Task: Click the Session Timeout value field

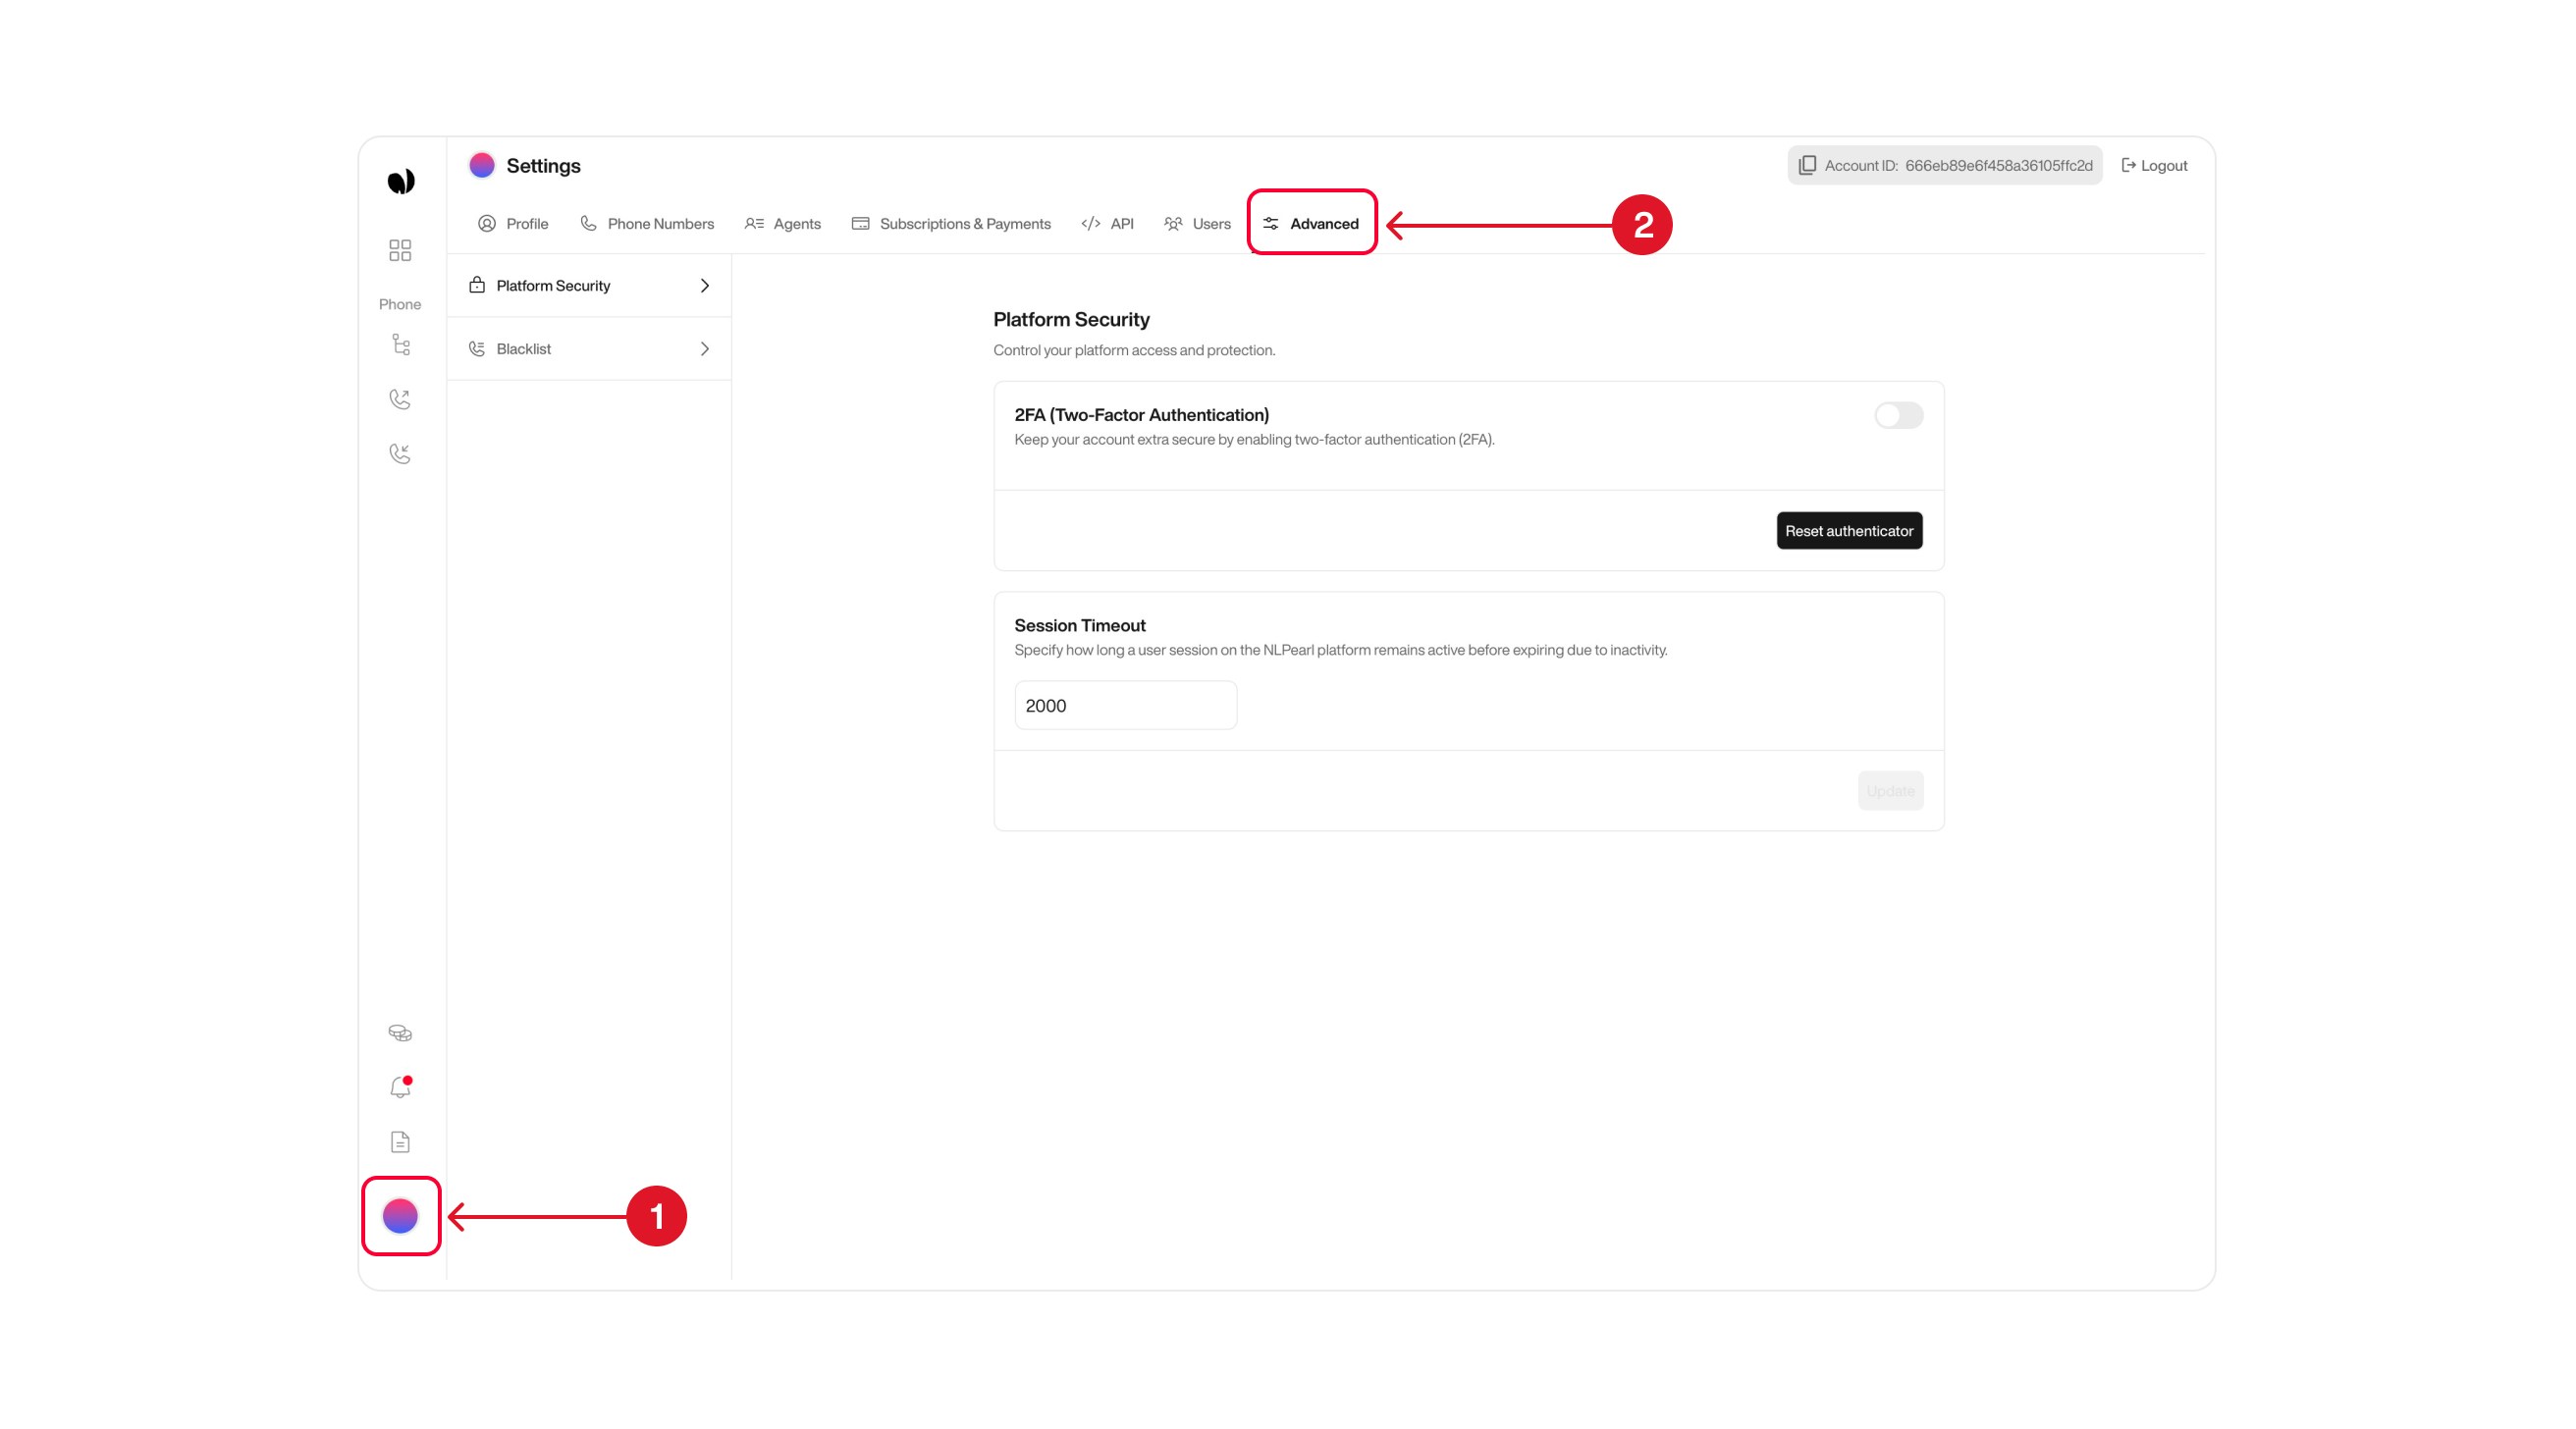Action: coord(1125,705)
